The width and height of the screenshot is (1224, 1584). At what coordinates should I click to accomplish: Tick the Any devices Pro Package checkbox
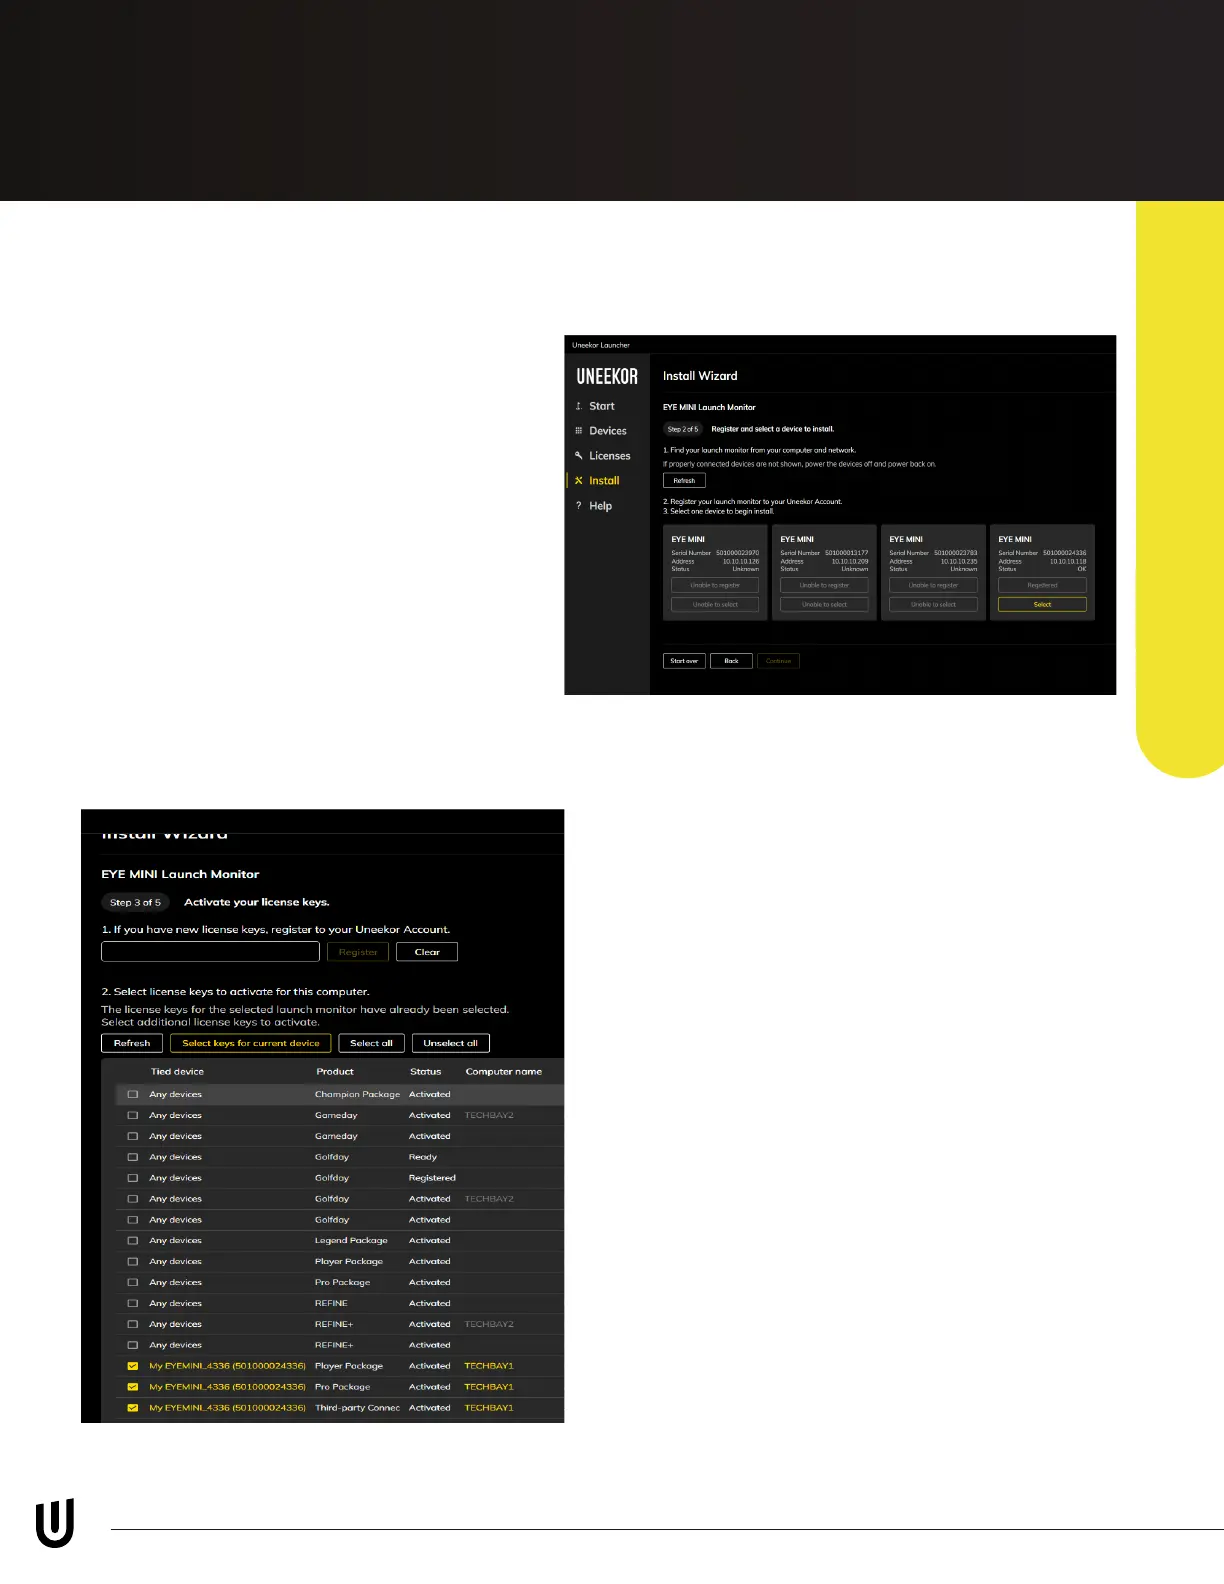click(x=132, y=1283)
